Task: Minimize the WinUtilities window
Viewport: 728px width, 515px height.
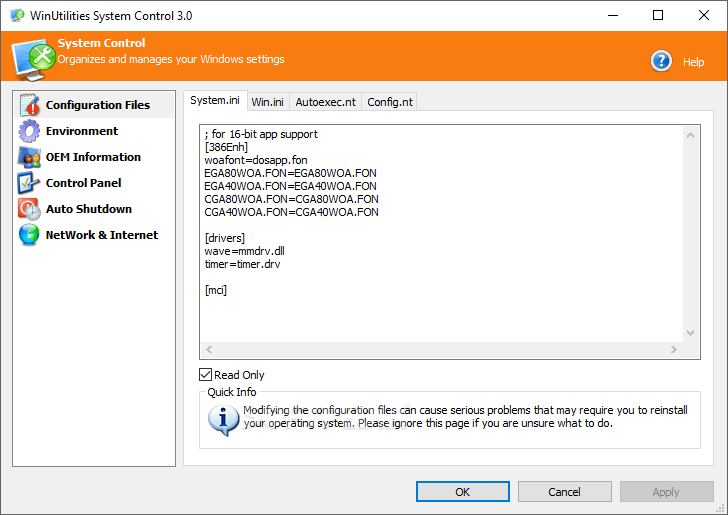Action: [x=613, y=15]
